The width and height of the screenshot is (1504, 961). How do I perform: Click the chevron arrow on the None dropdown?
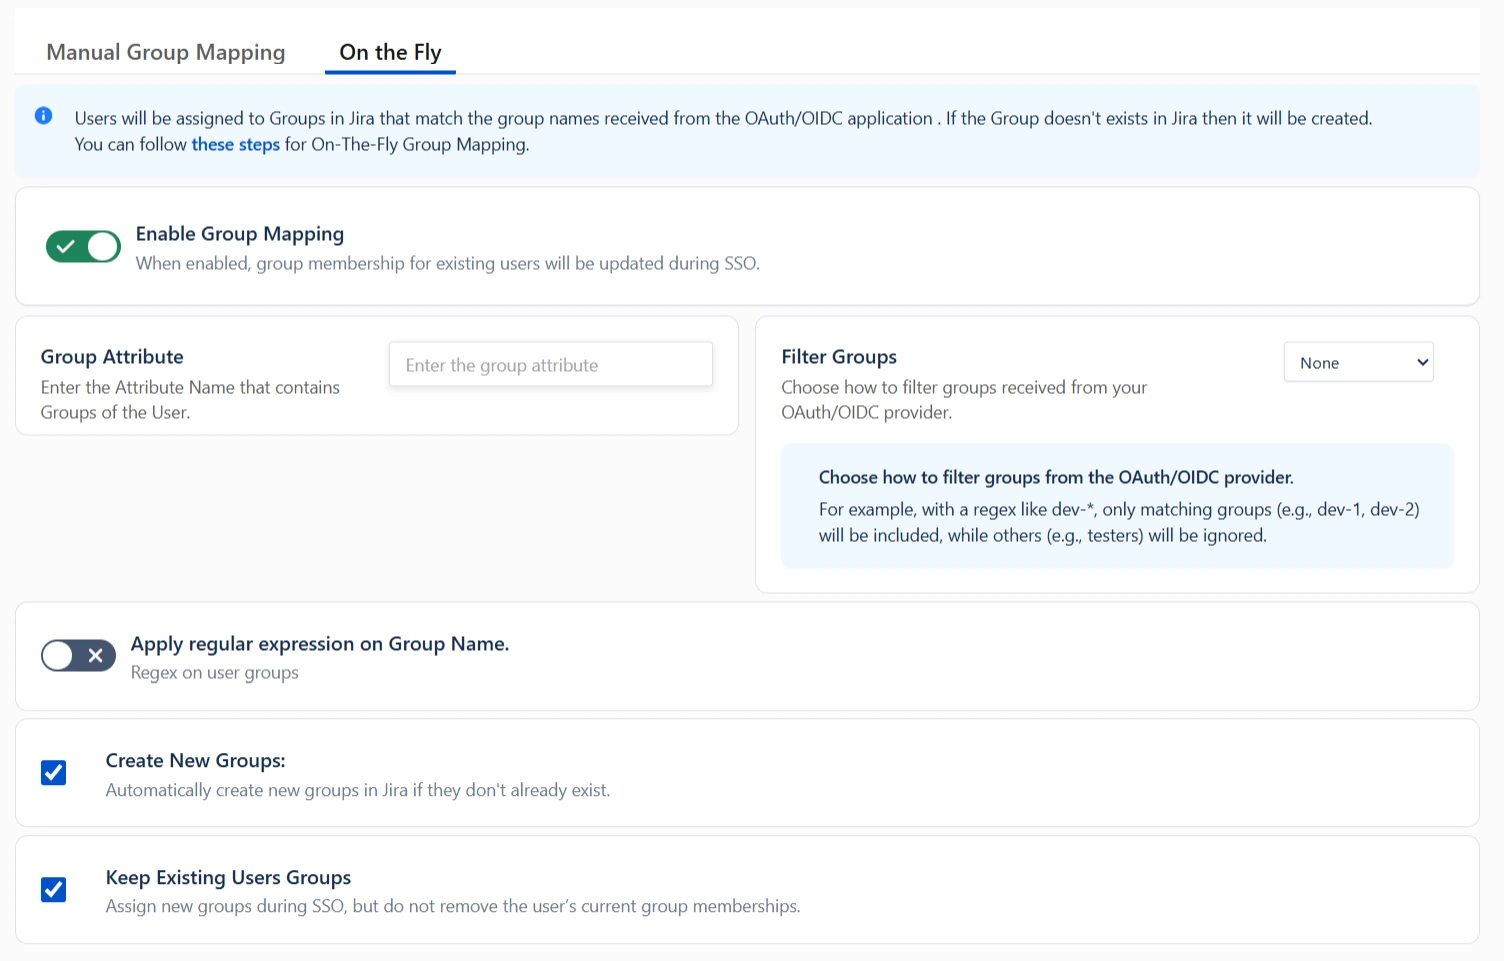click(1422, 363)
